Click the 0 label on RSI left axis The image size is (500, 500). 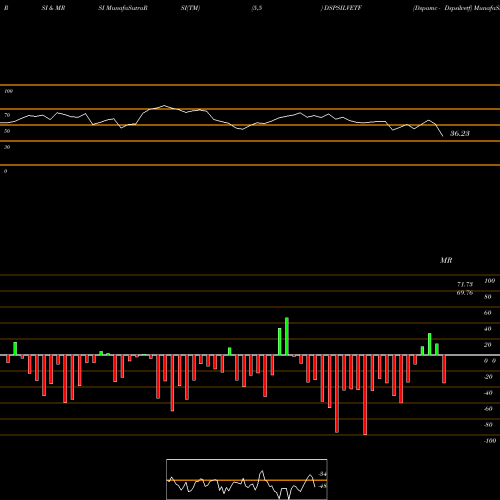pos(5,171)
